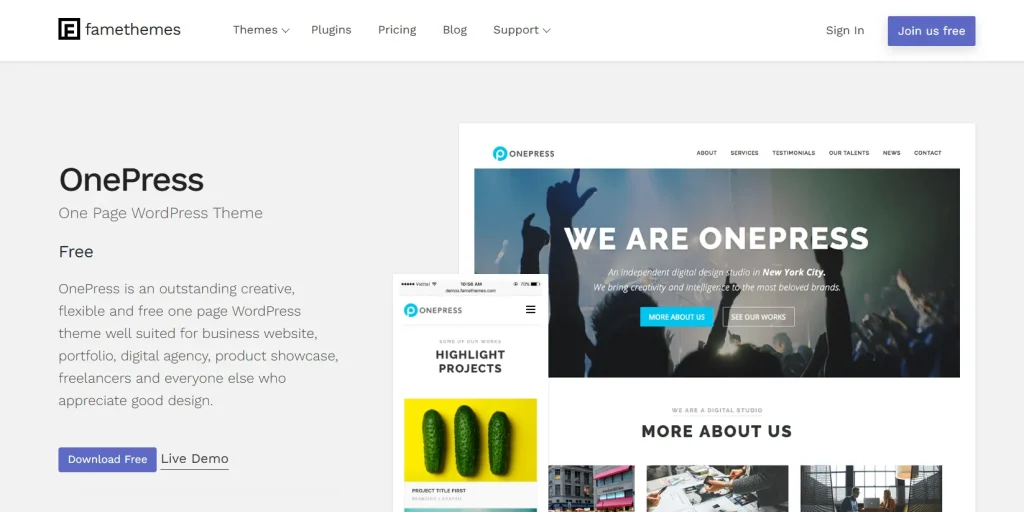
Task: Click the OnePress logo in desktop preview
Action: tap(523, 153)
